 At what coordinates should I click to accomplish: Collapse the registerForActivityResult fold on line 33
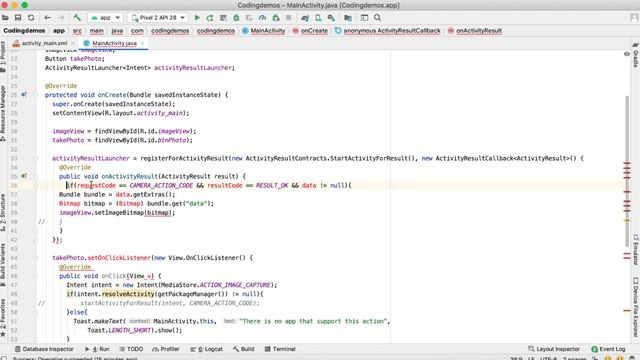(x=36, y=158)
